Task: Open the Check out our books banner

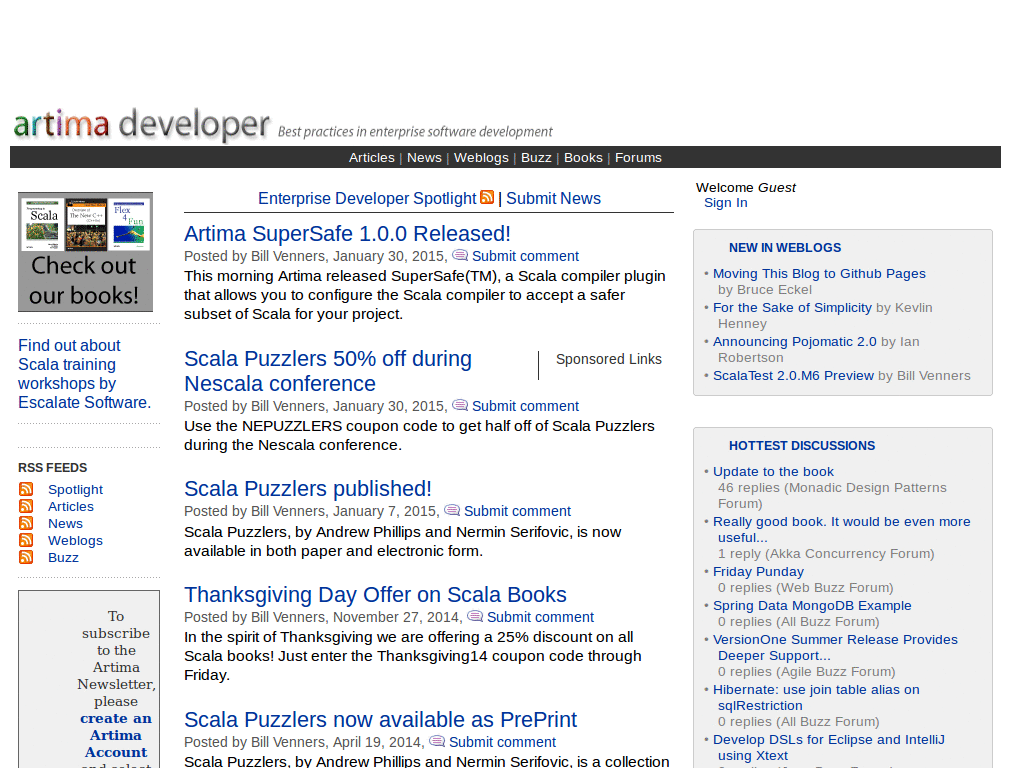Action: click(86, 251)
